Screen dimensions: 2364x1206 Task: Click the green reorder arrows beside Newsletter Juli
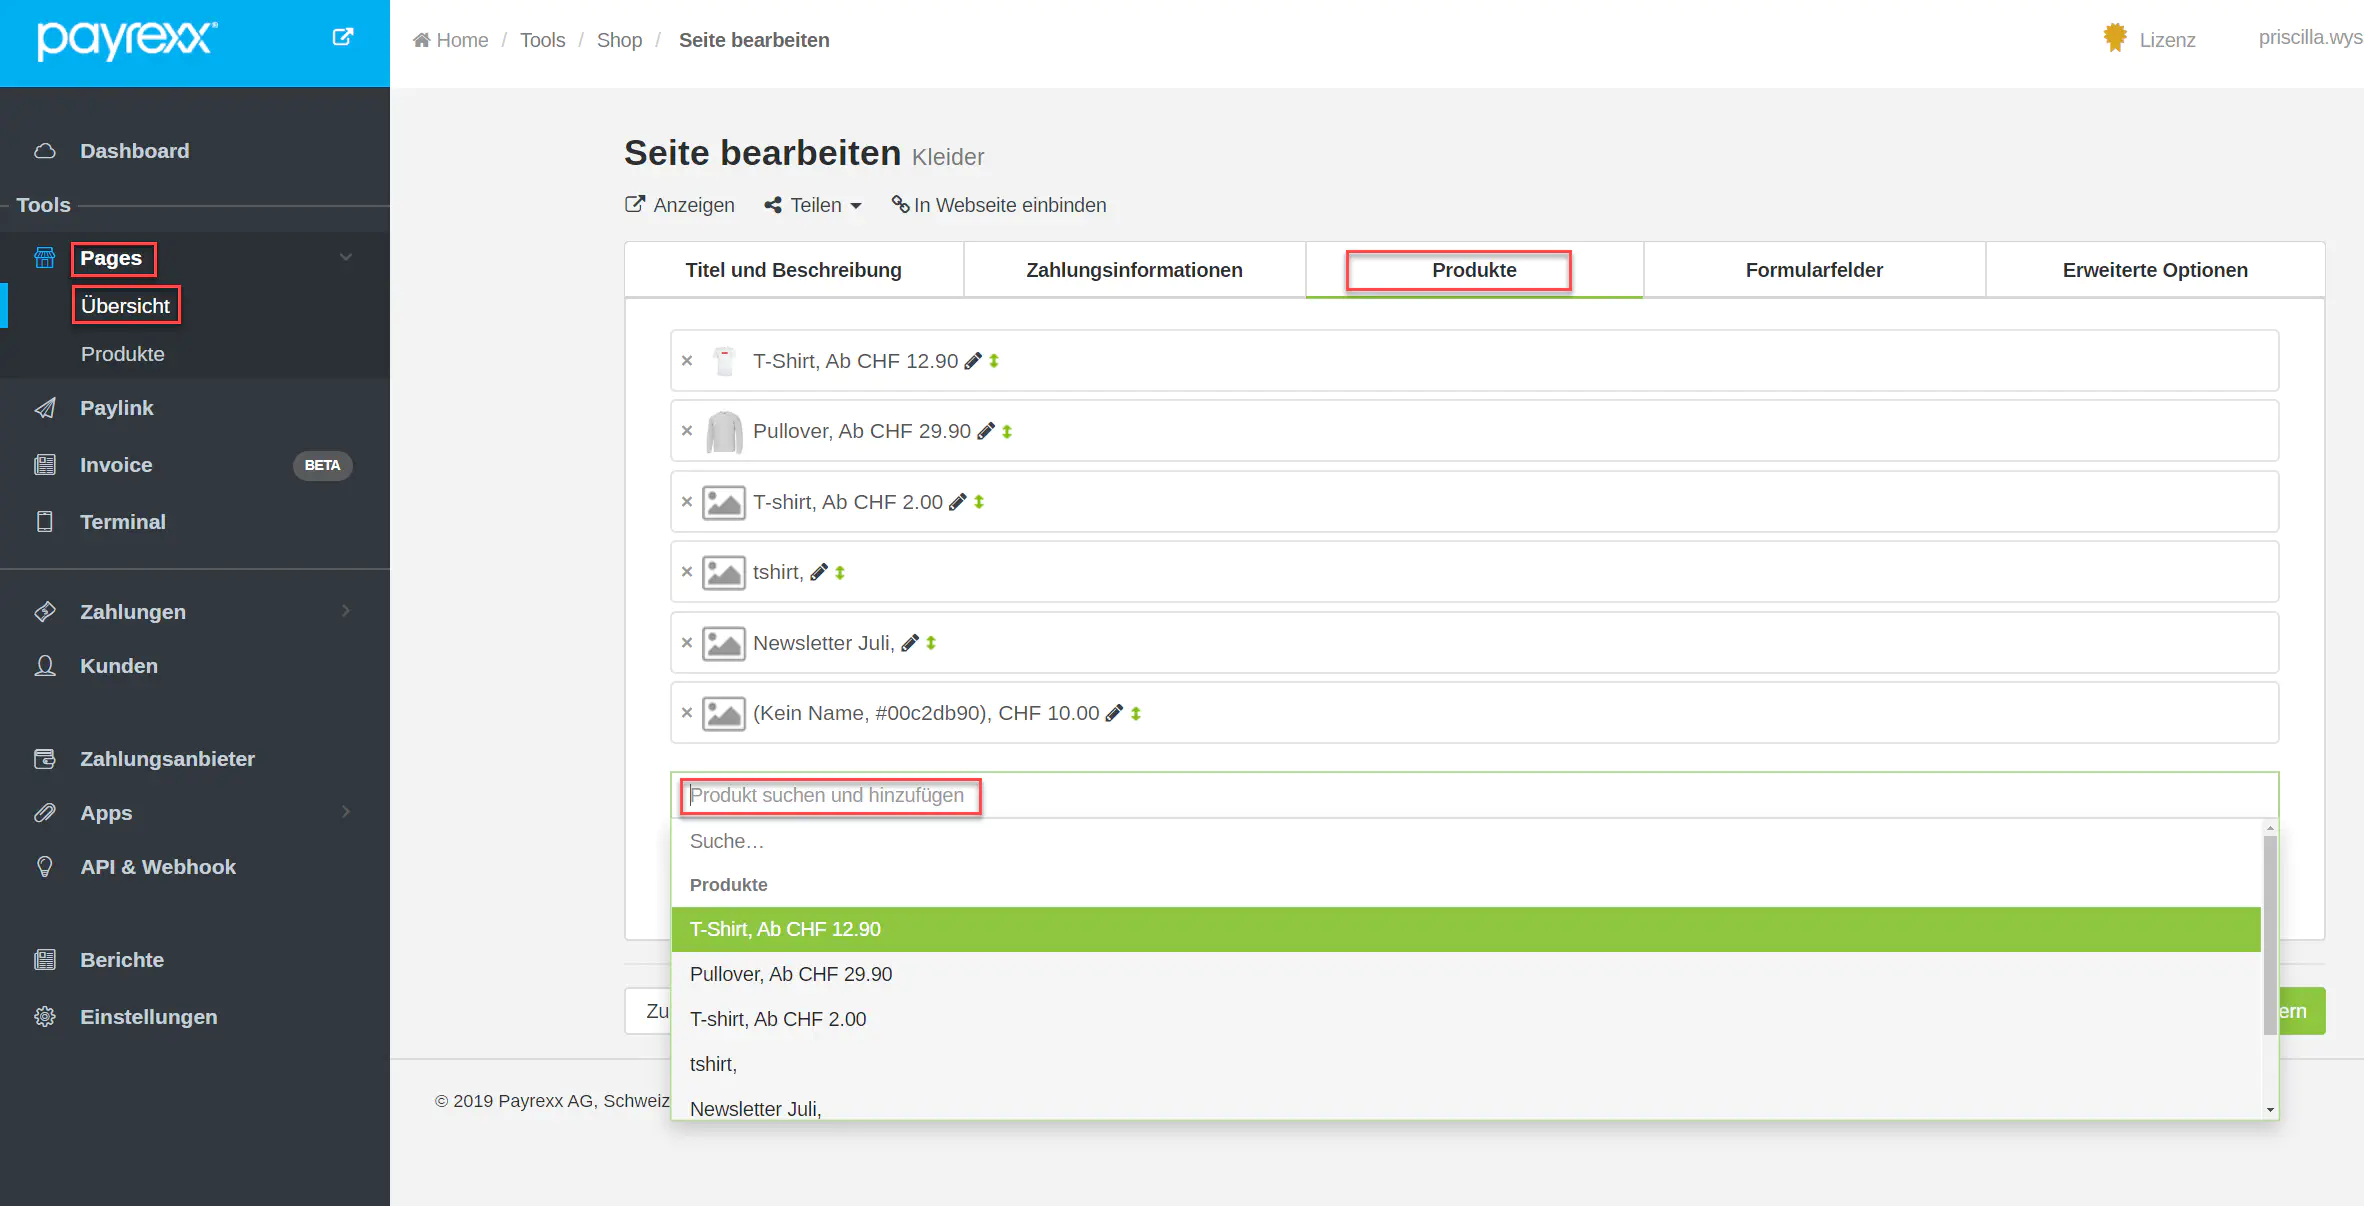(931, 643)
